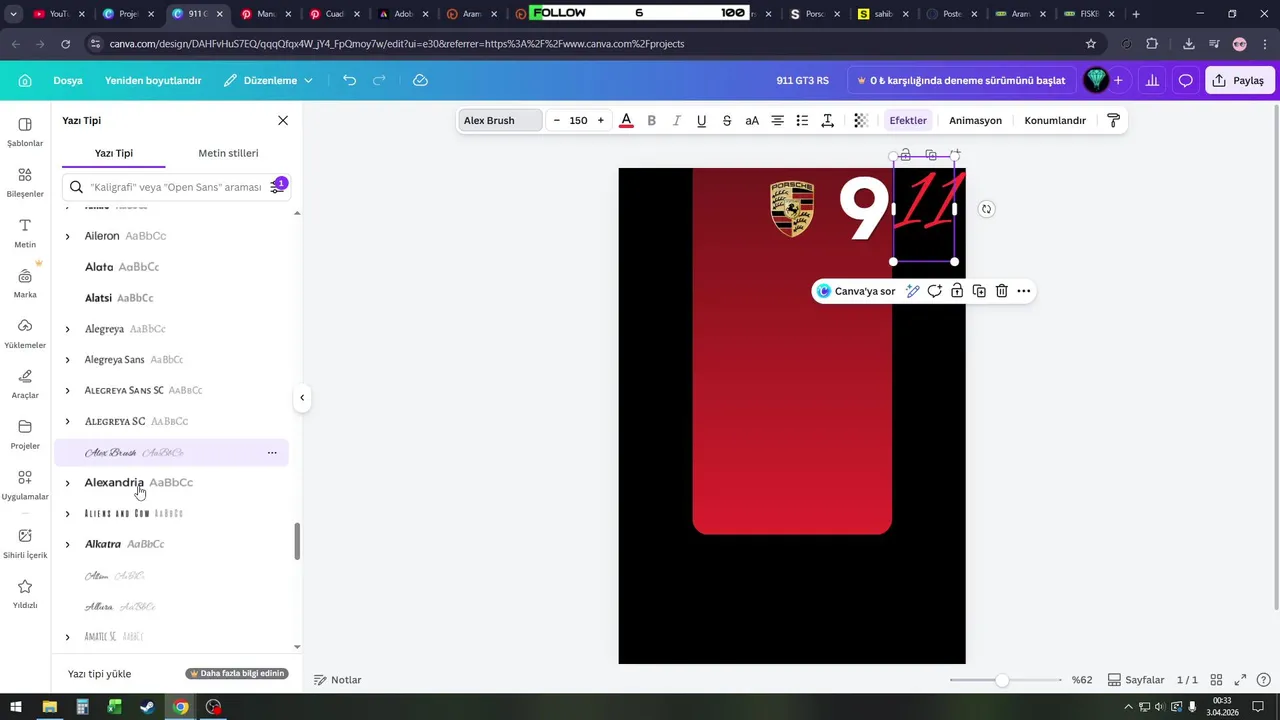Open the Sihirli İçerik panel
Viewport: 1280px width, 720px height.
(25, 543)
